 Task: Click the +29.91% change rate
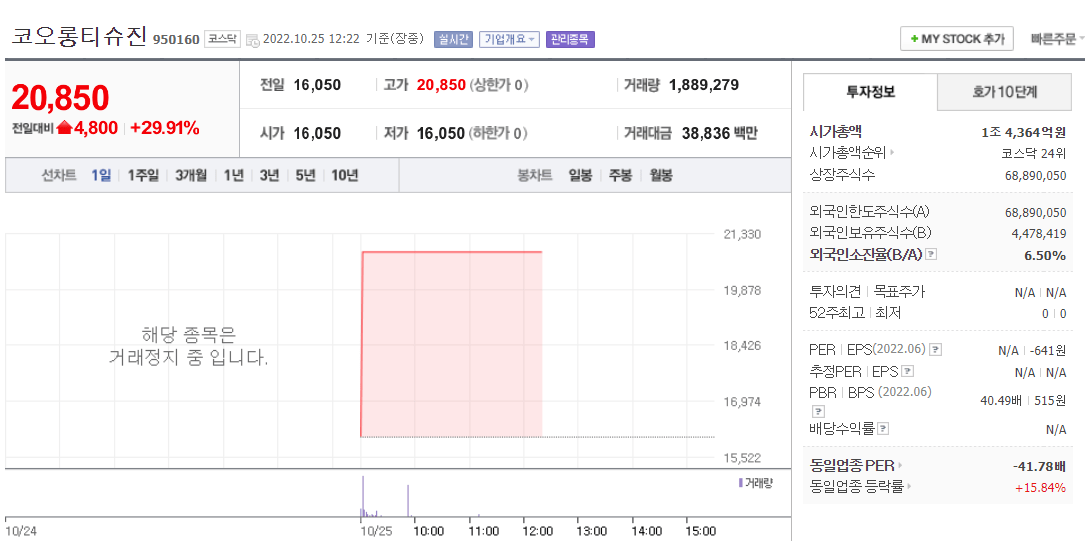(x=165, y=127)
